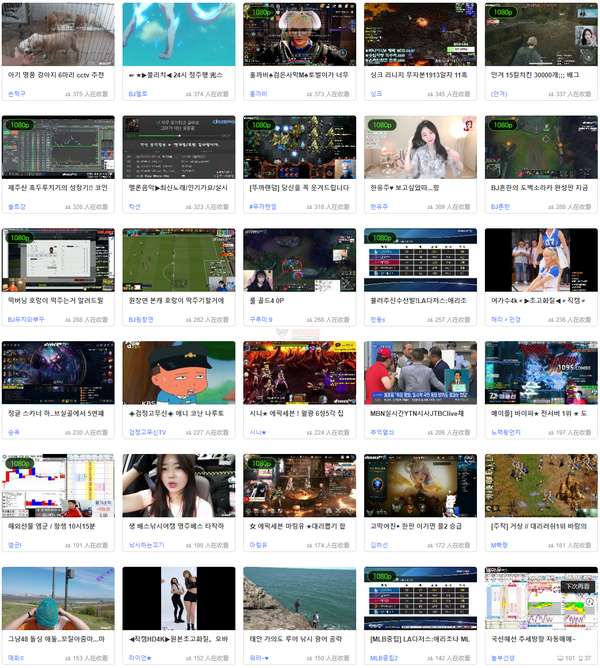Open the cartoon boy with black cap thumbnail
The image size is (600, 668).
click(x=179, y=373)
